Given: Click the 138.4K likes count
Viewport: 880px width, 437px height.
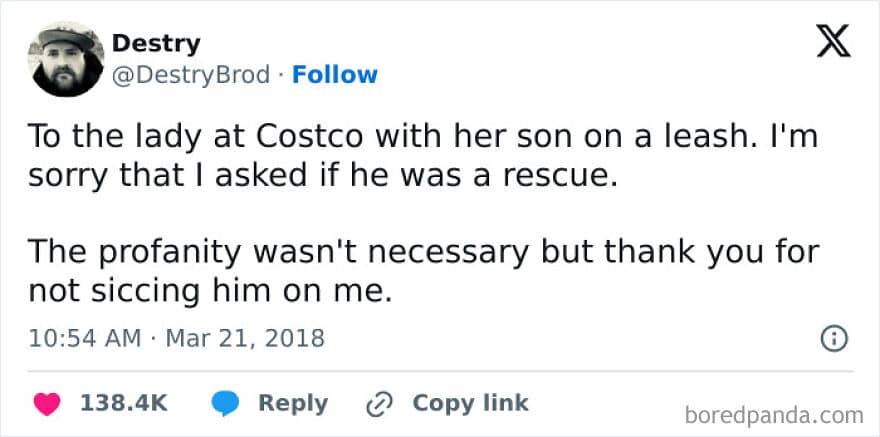Looking at the screenshot, I should [x=124, y=403].
